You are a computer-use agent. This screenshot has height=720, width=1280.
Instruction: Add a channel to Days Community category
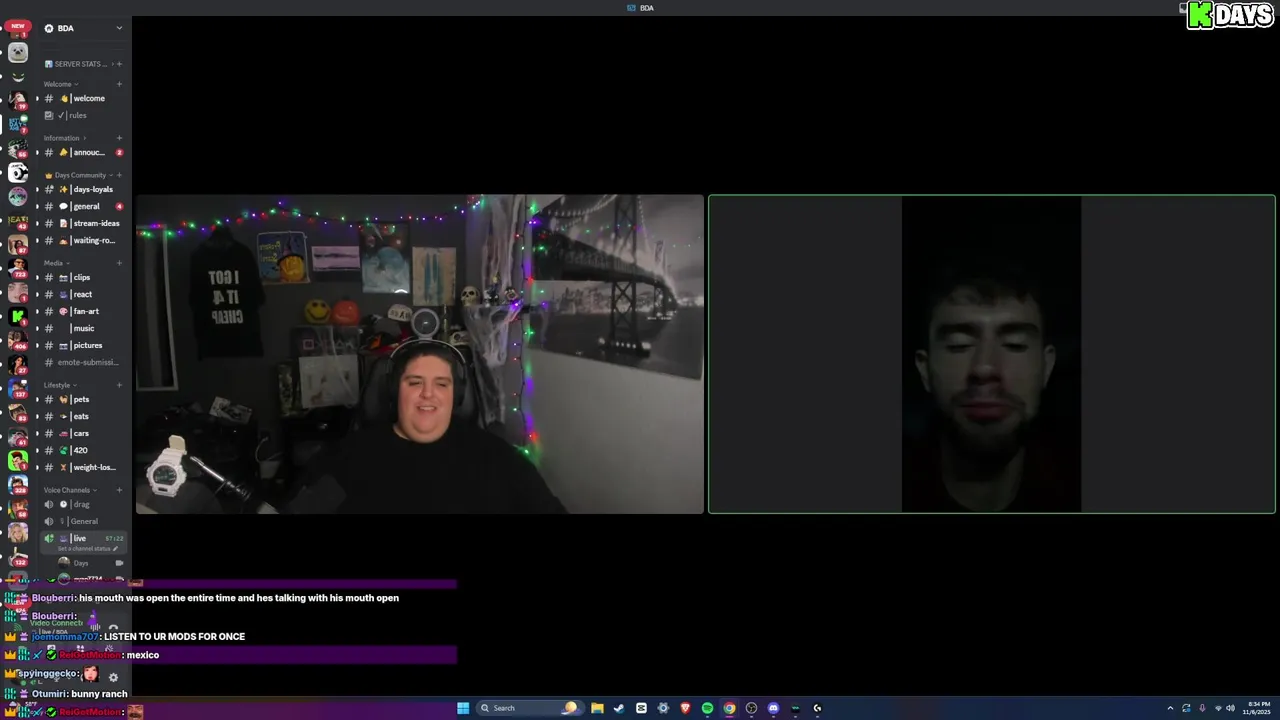119,175
